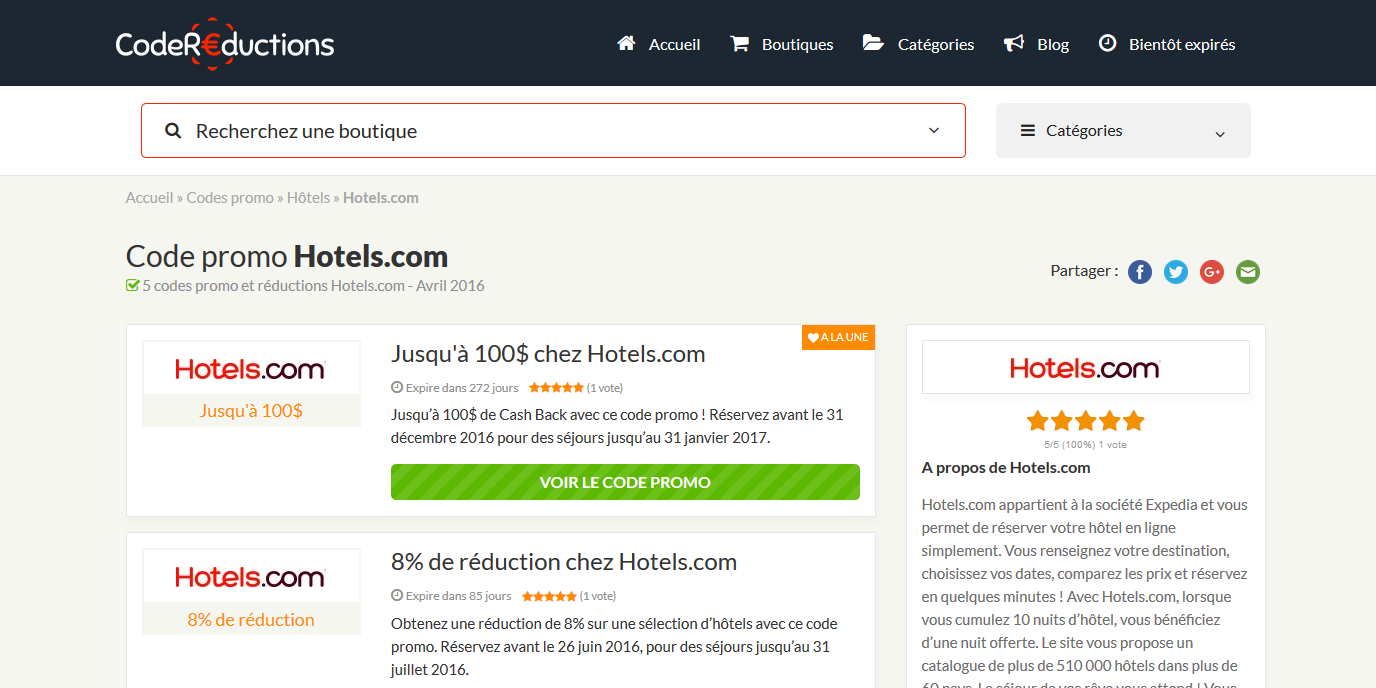Click the Partager label
Screen dimensions: 1376x688
(1084, 271)
